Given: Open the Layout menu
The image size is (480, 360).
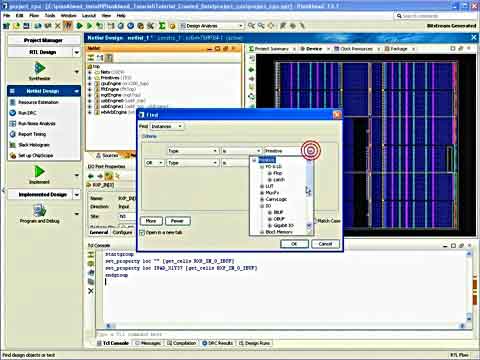Looking at the screenshot, I should click(89, 15).
